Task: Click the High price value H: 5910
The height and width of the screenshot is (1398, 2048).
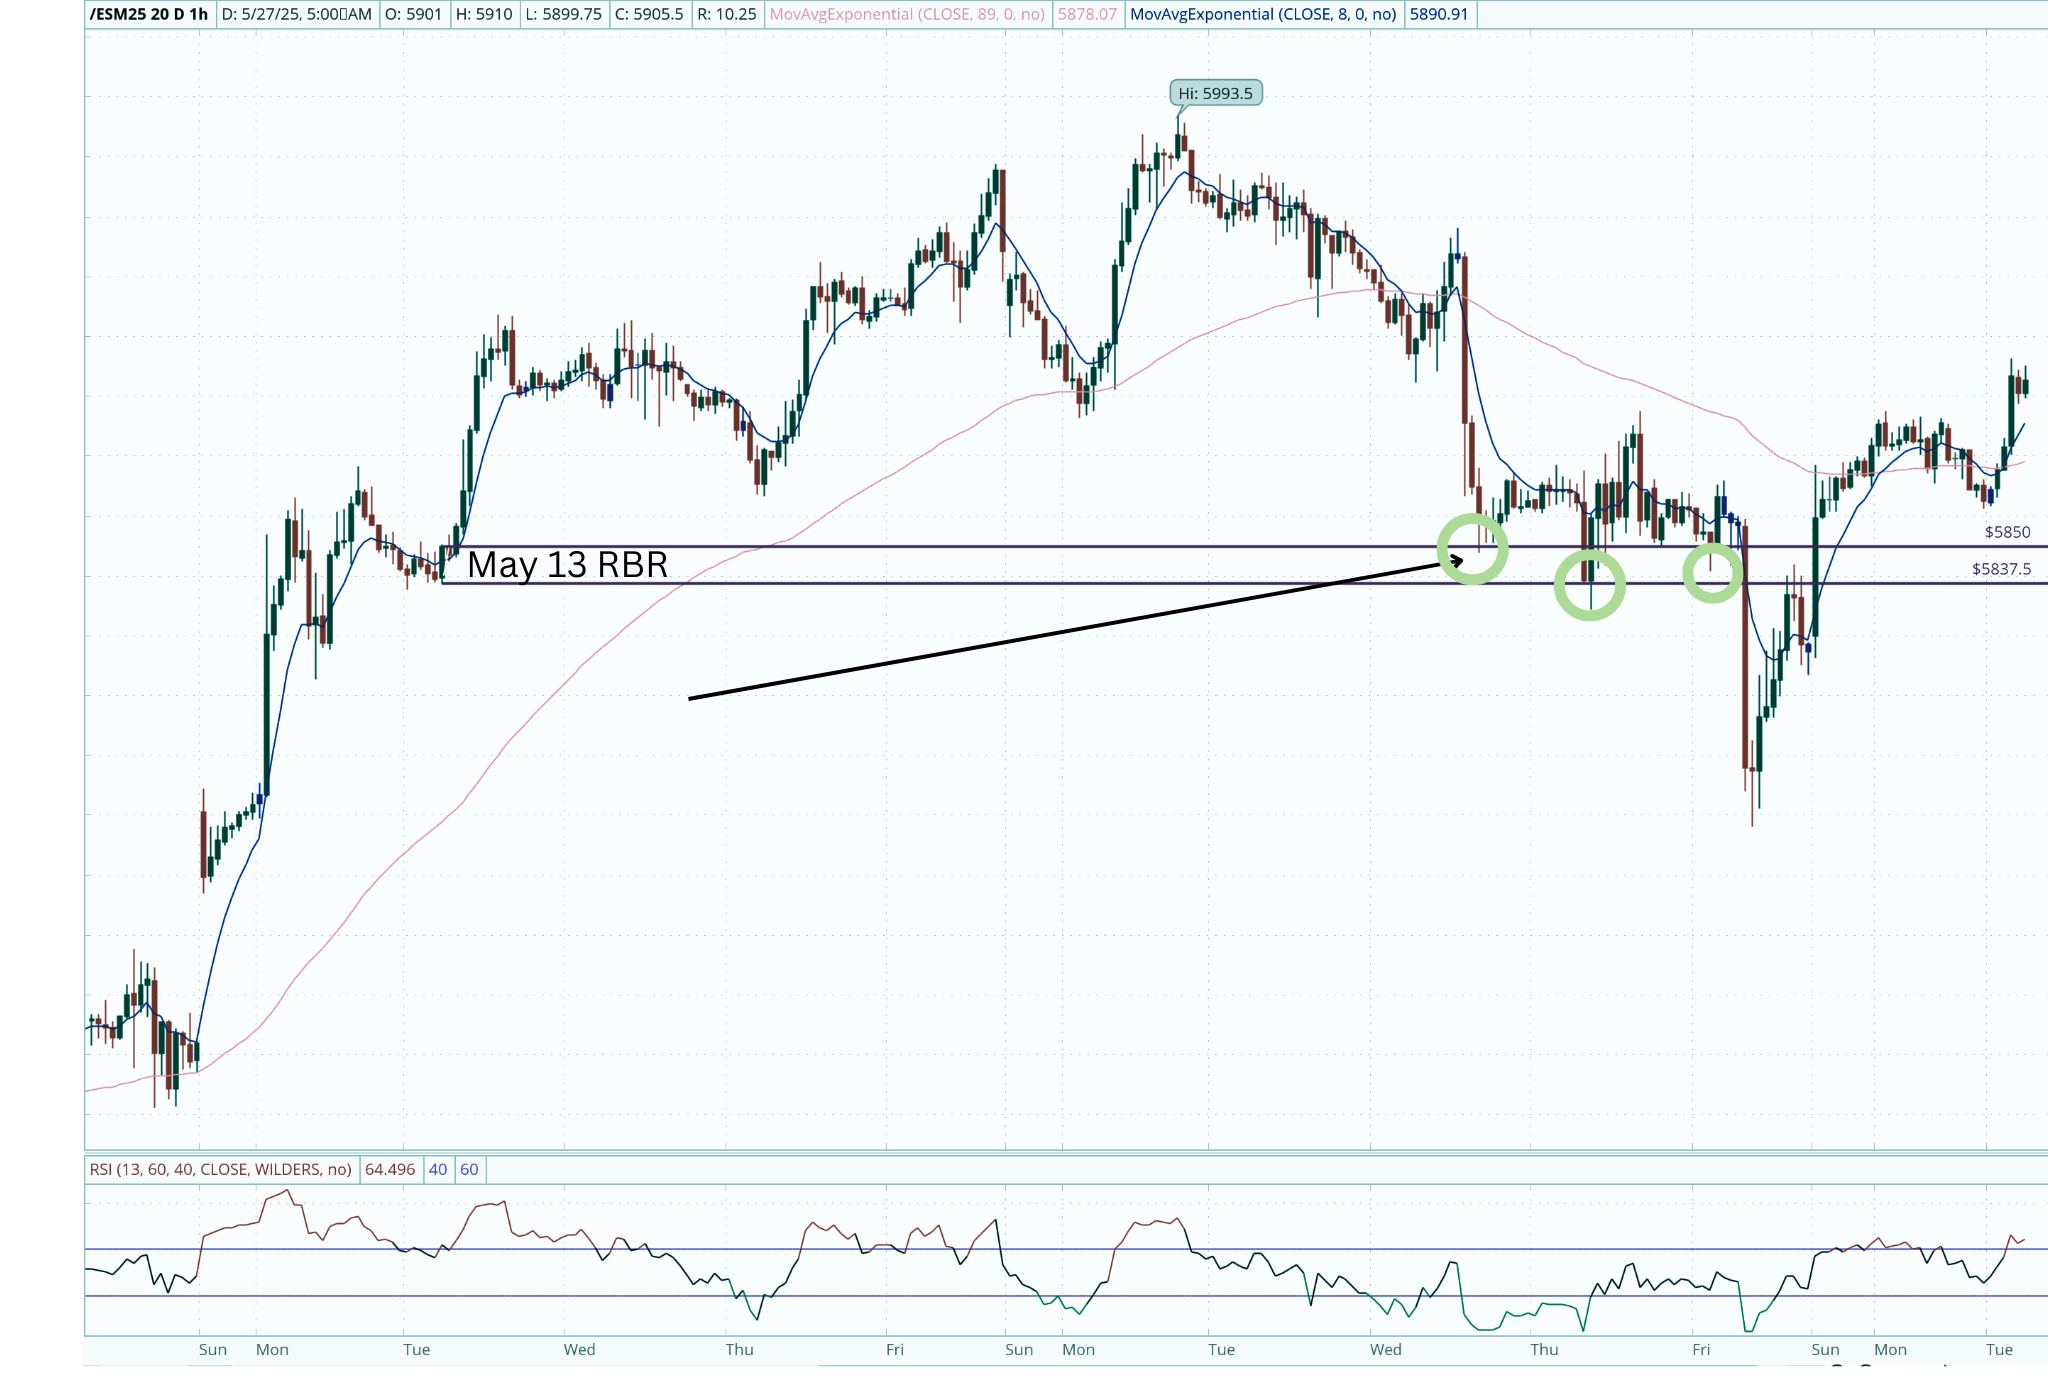Action: (x=484, y=14)
